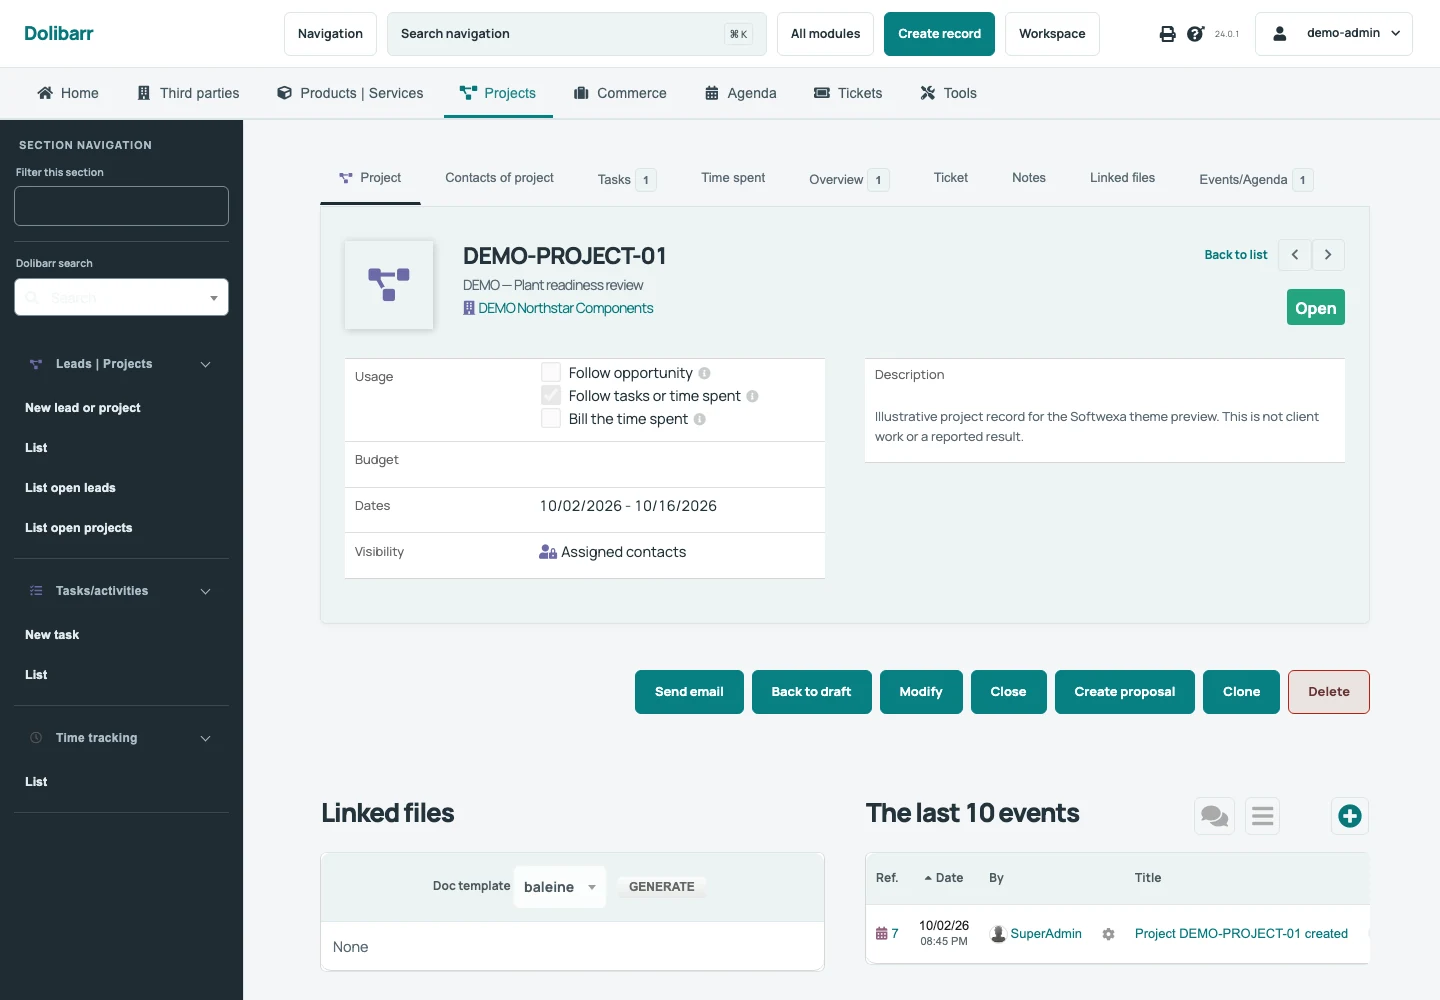
Task: Toggle the Follow tasks or time spent checkbox
Action: coord(551,395)
